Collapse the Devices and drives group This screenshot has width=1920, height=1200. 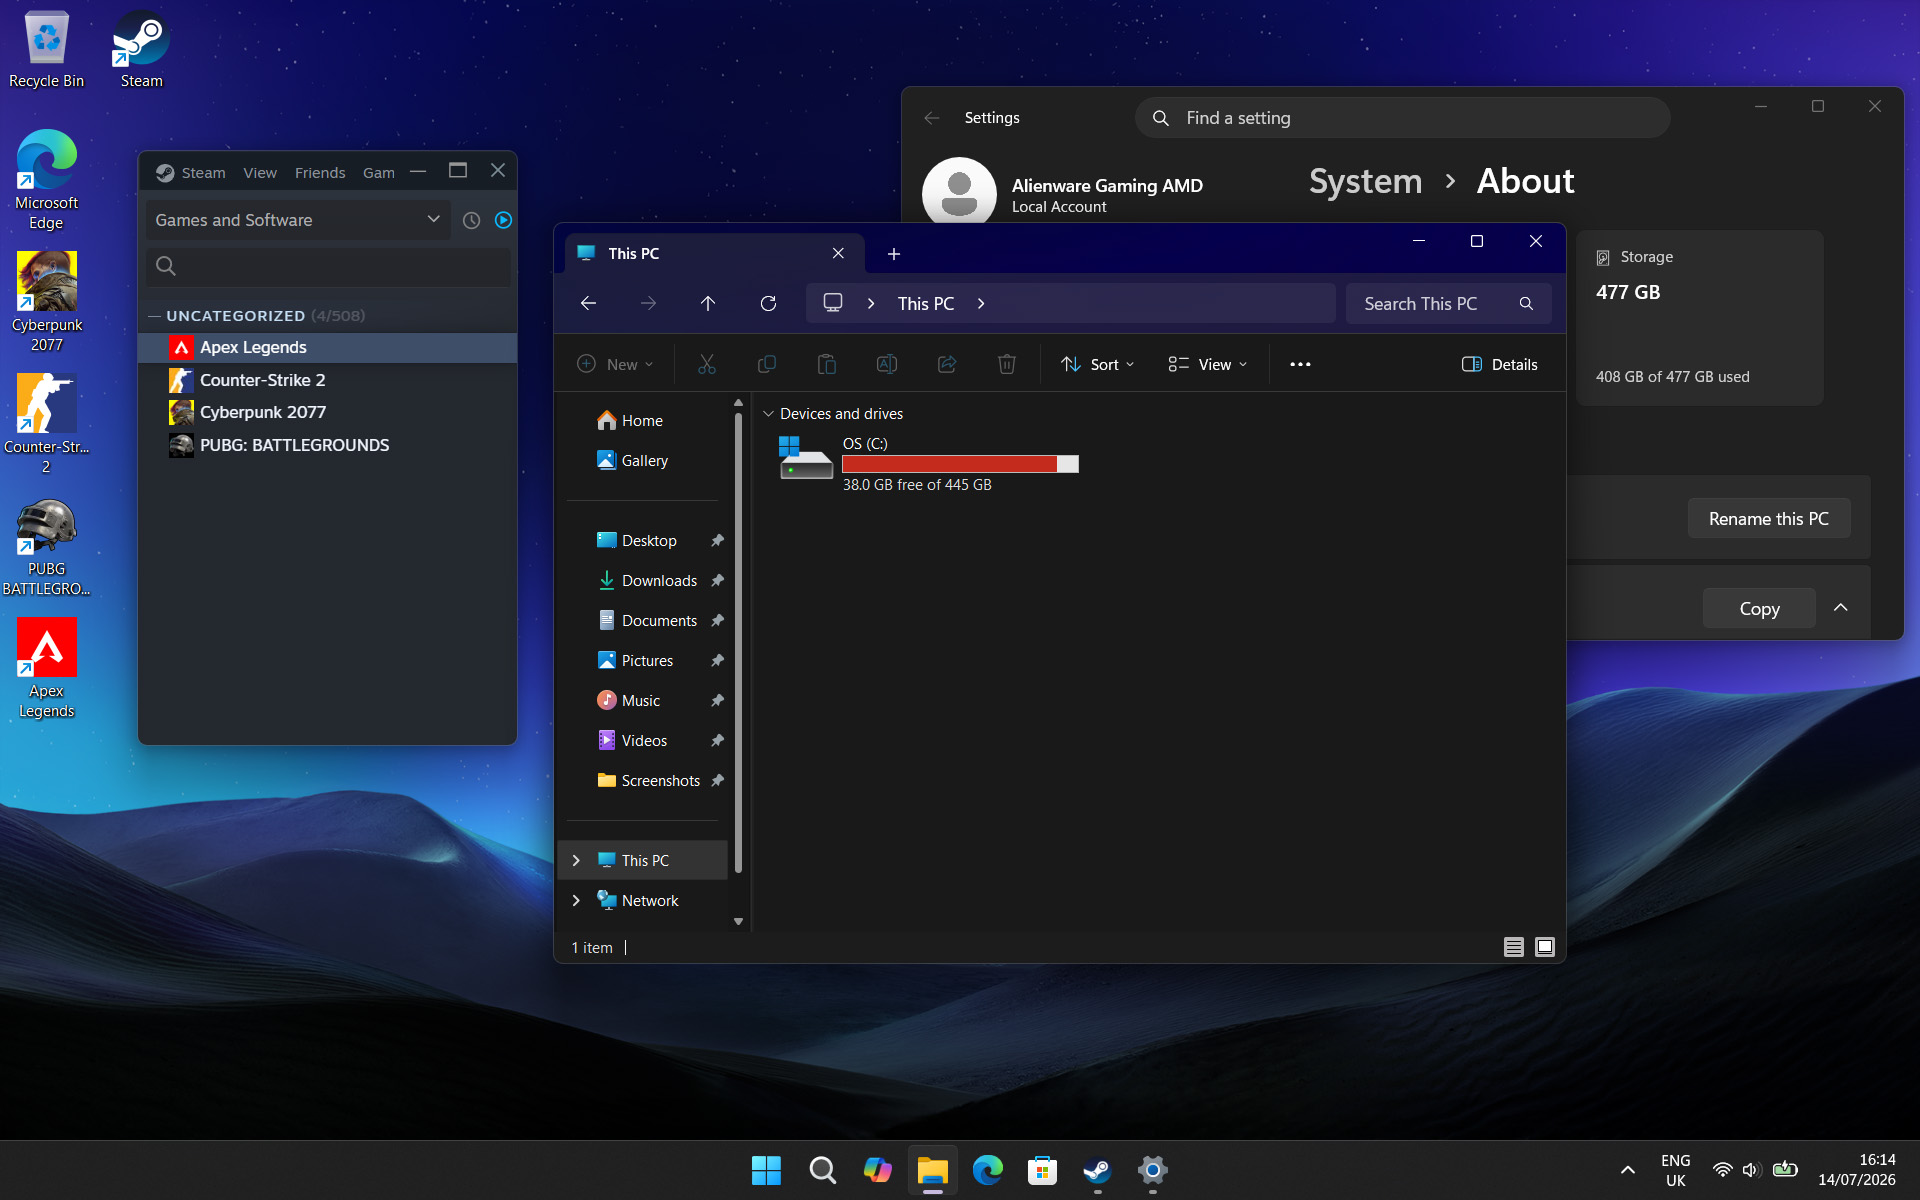click(768, 414)
